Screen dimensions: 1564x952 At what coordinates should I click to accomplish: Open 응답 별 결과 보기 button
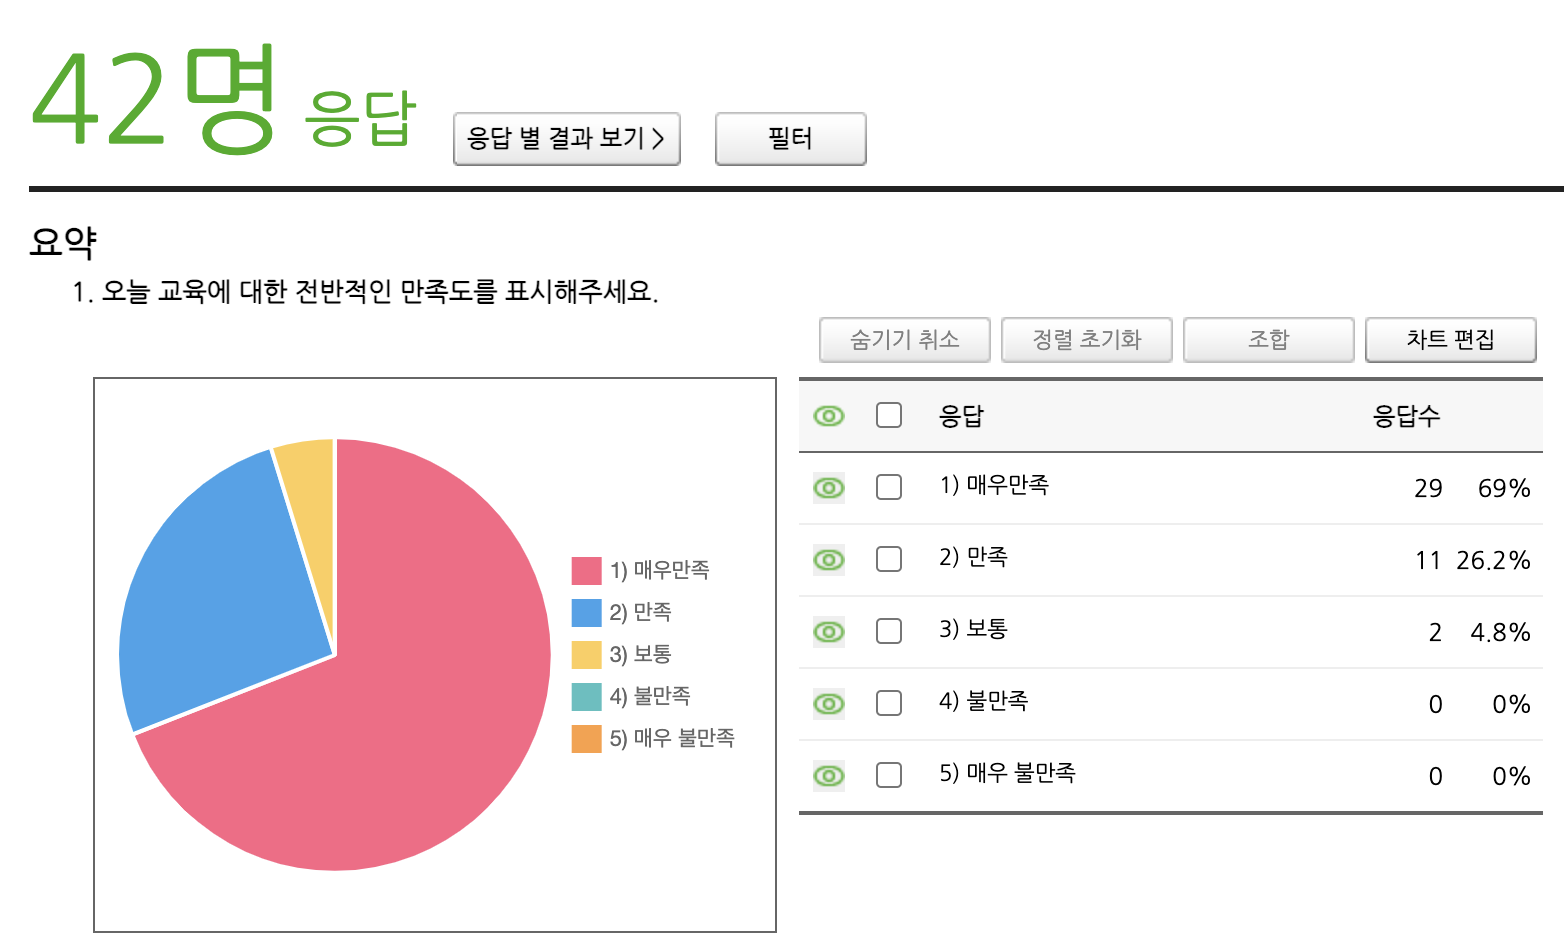pos(566,139)
